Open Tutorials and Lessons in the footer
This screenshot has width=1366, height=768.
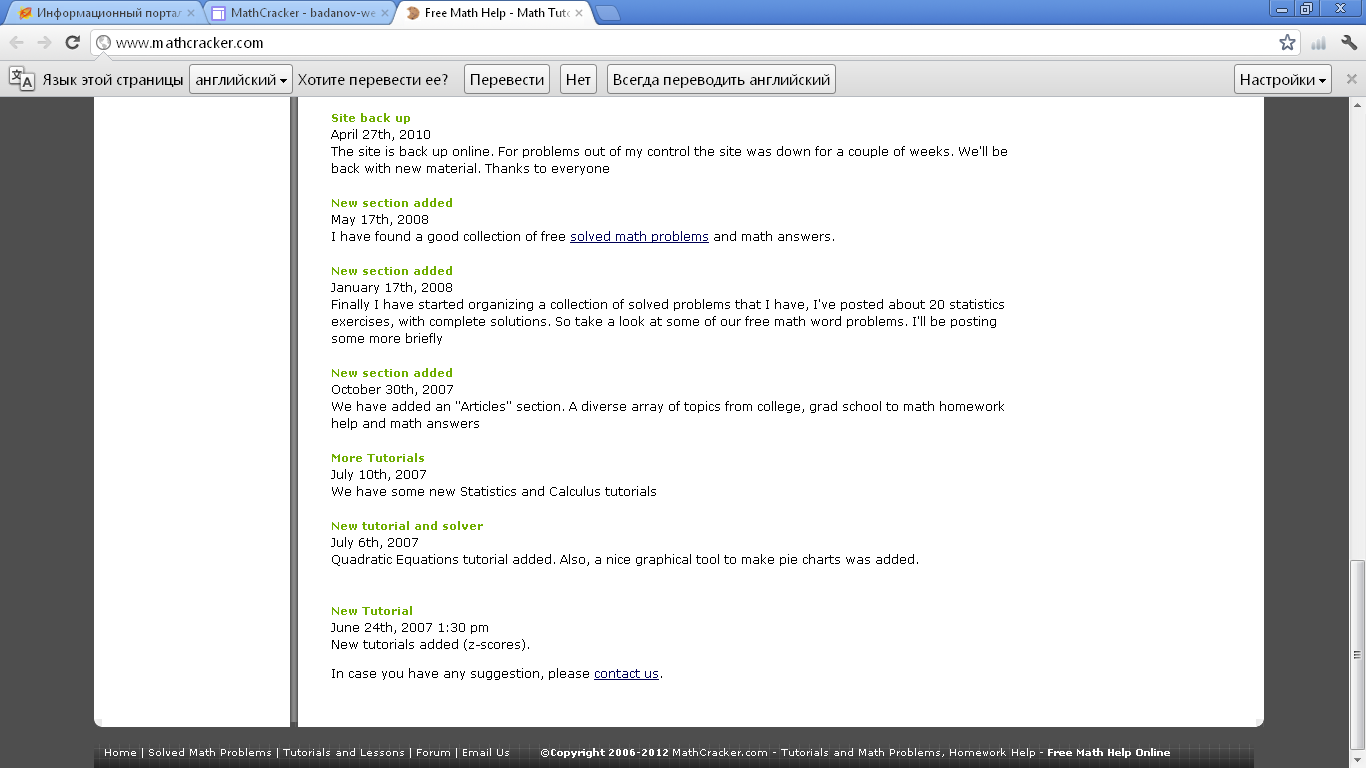(x=344, y=753)
